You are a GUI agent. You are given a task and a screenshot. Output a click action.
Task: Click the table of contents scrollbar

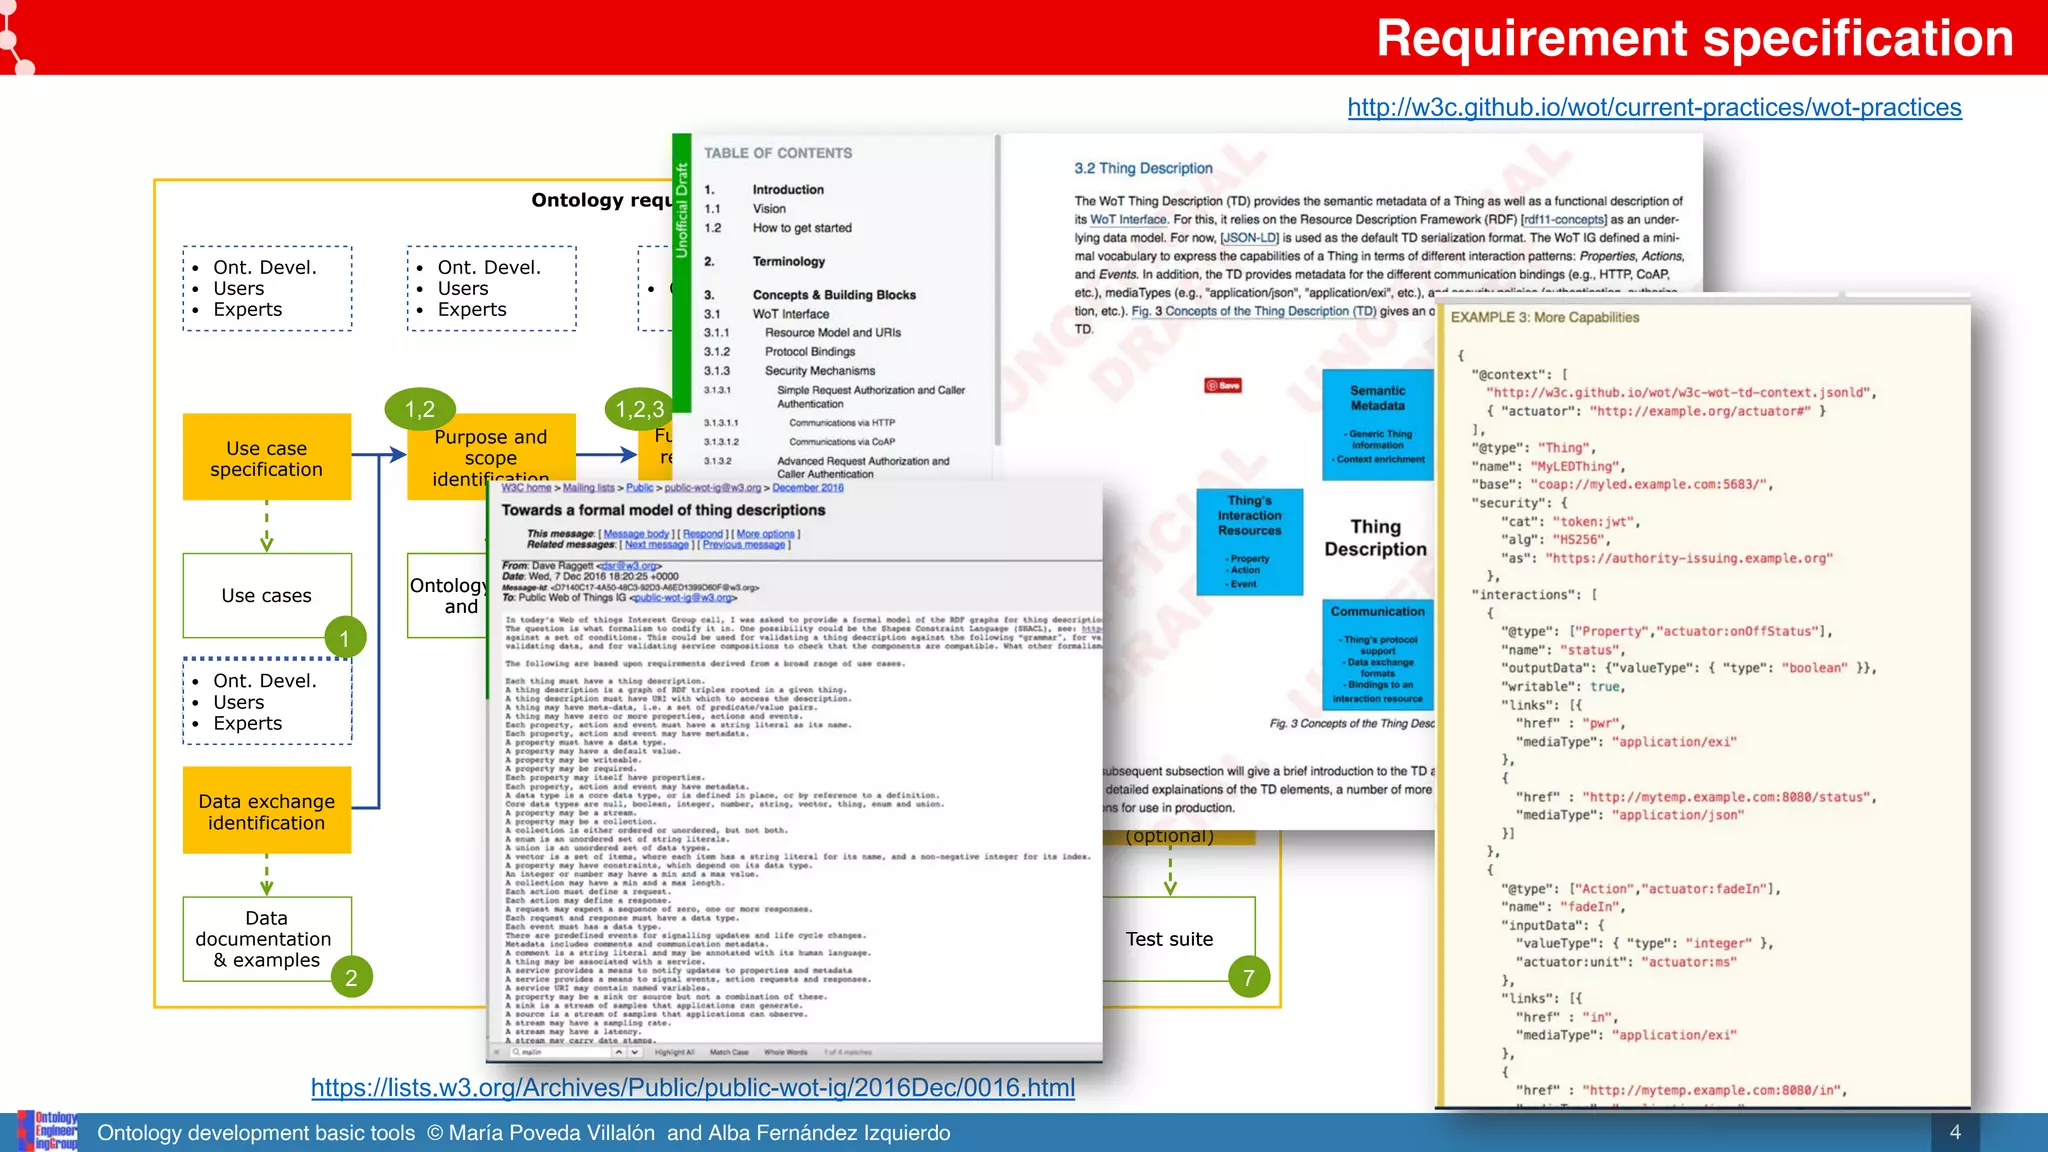coord(997,290)
